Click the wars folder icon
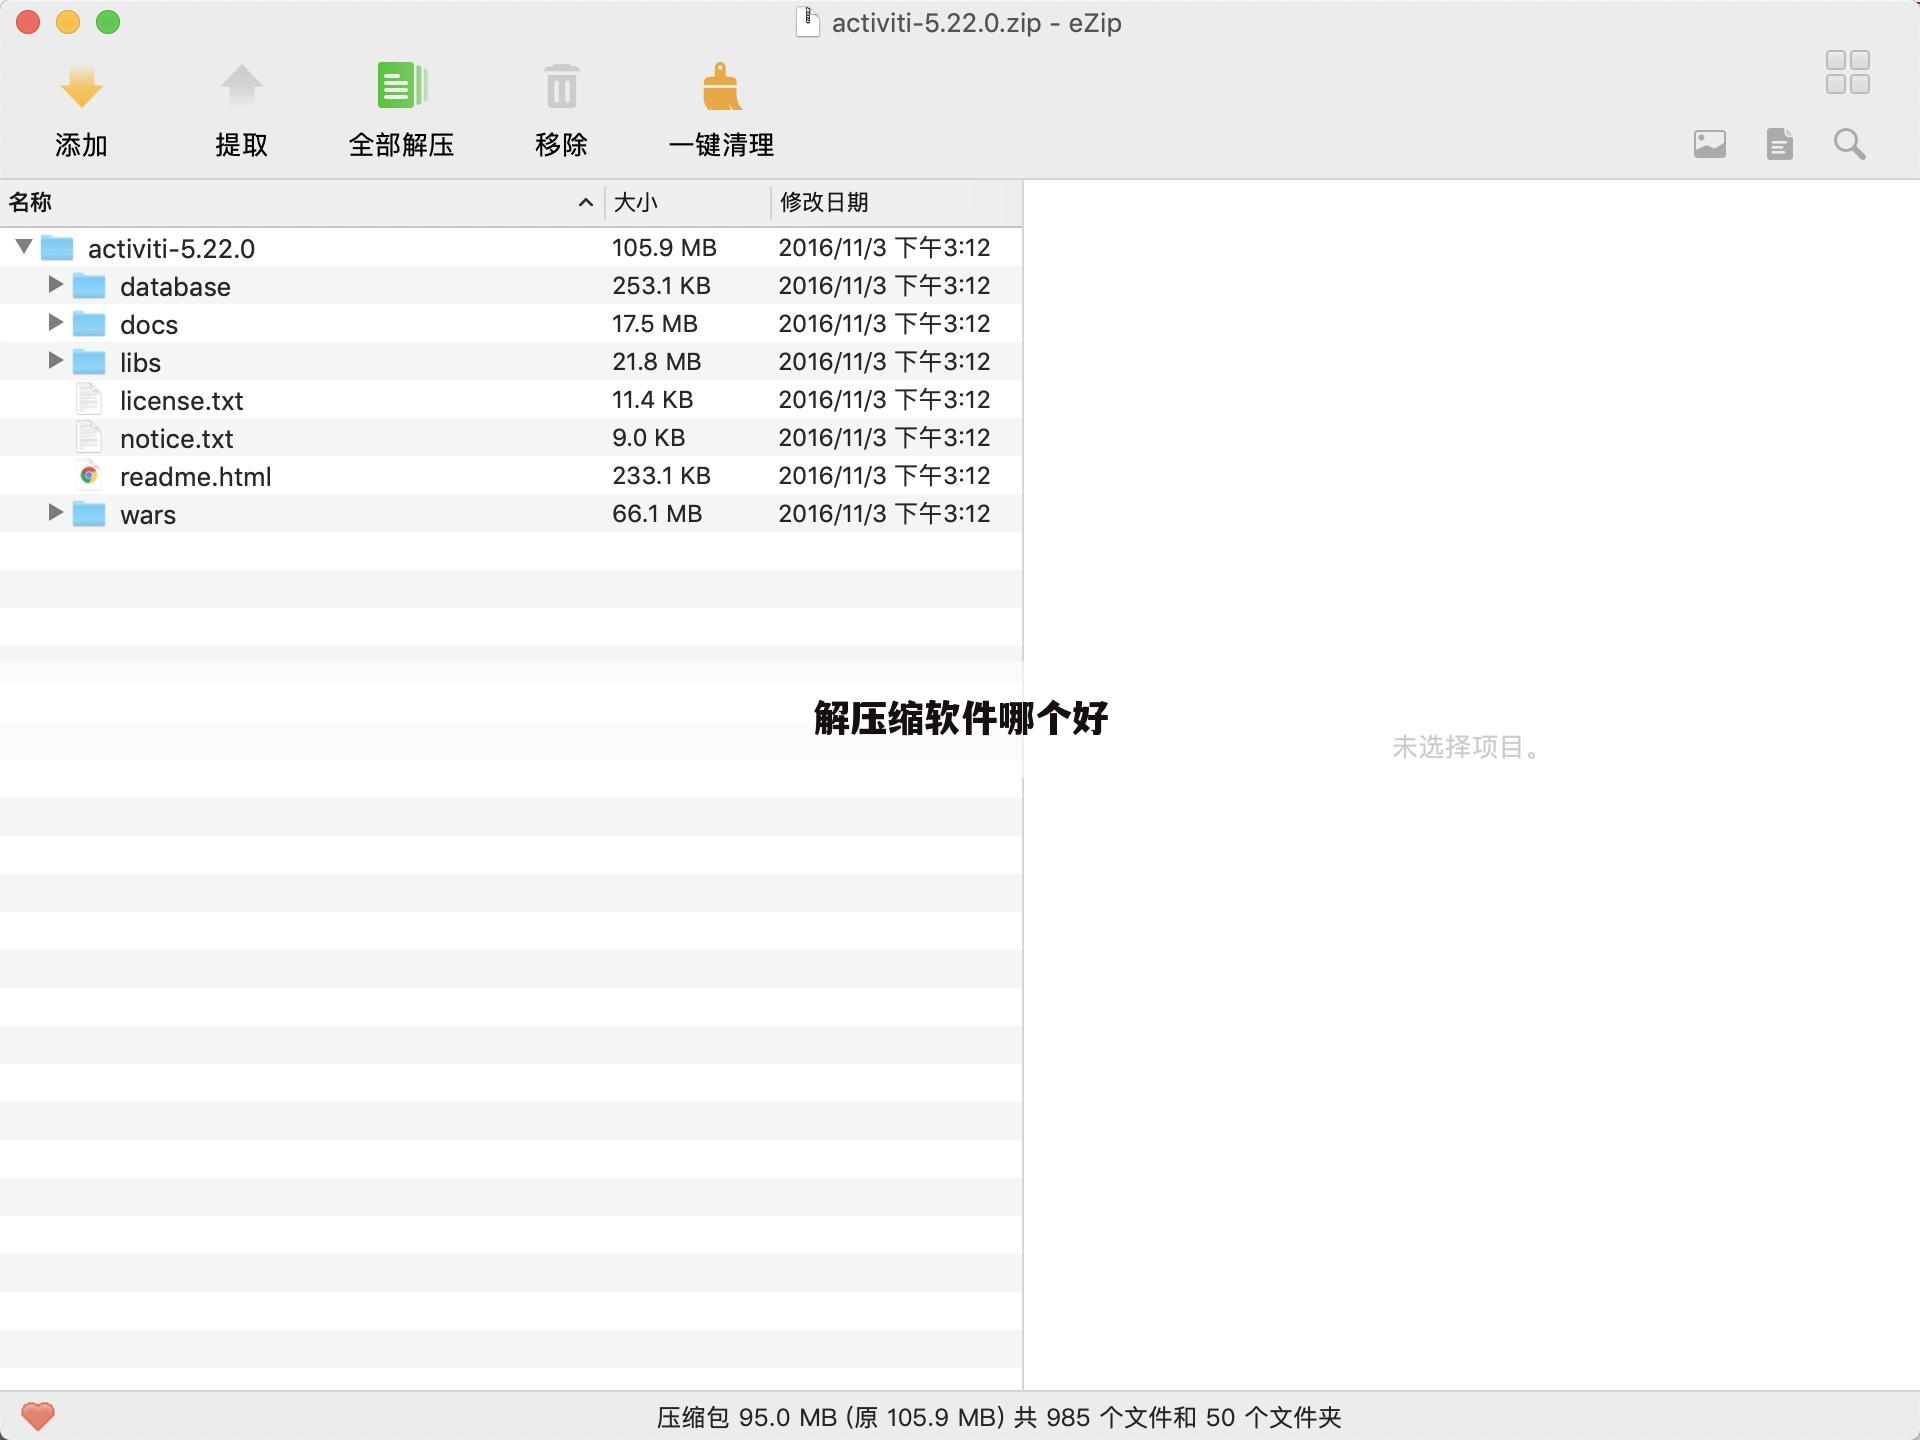This screenshot has width=1920, height=1440. (89, 513)
